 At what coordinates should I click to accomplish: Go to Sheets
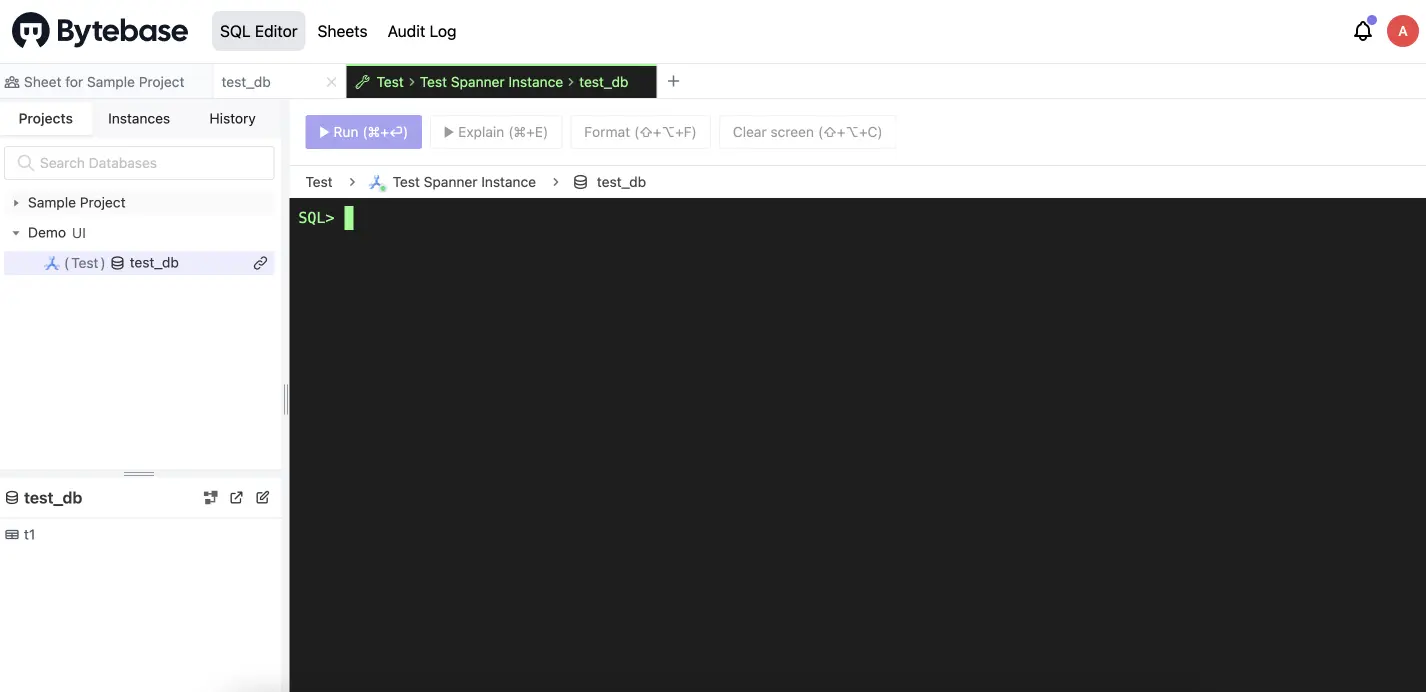click(x=343, y=31)
